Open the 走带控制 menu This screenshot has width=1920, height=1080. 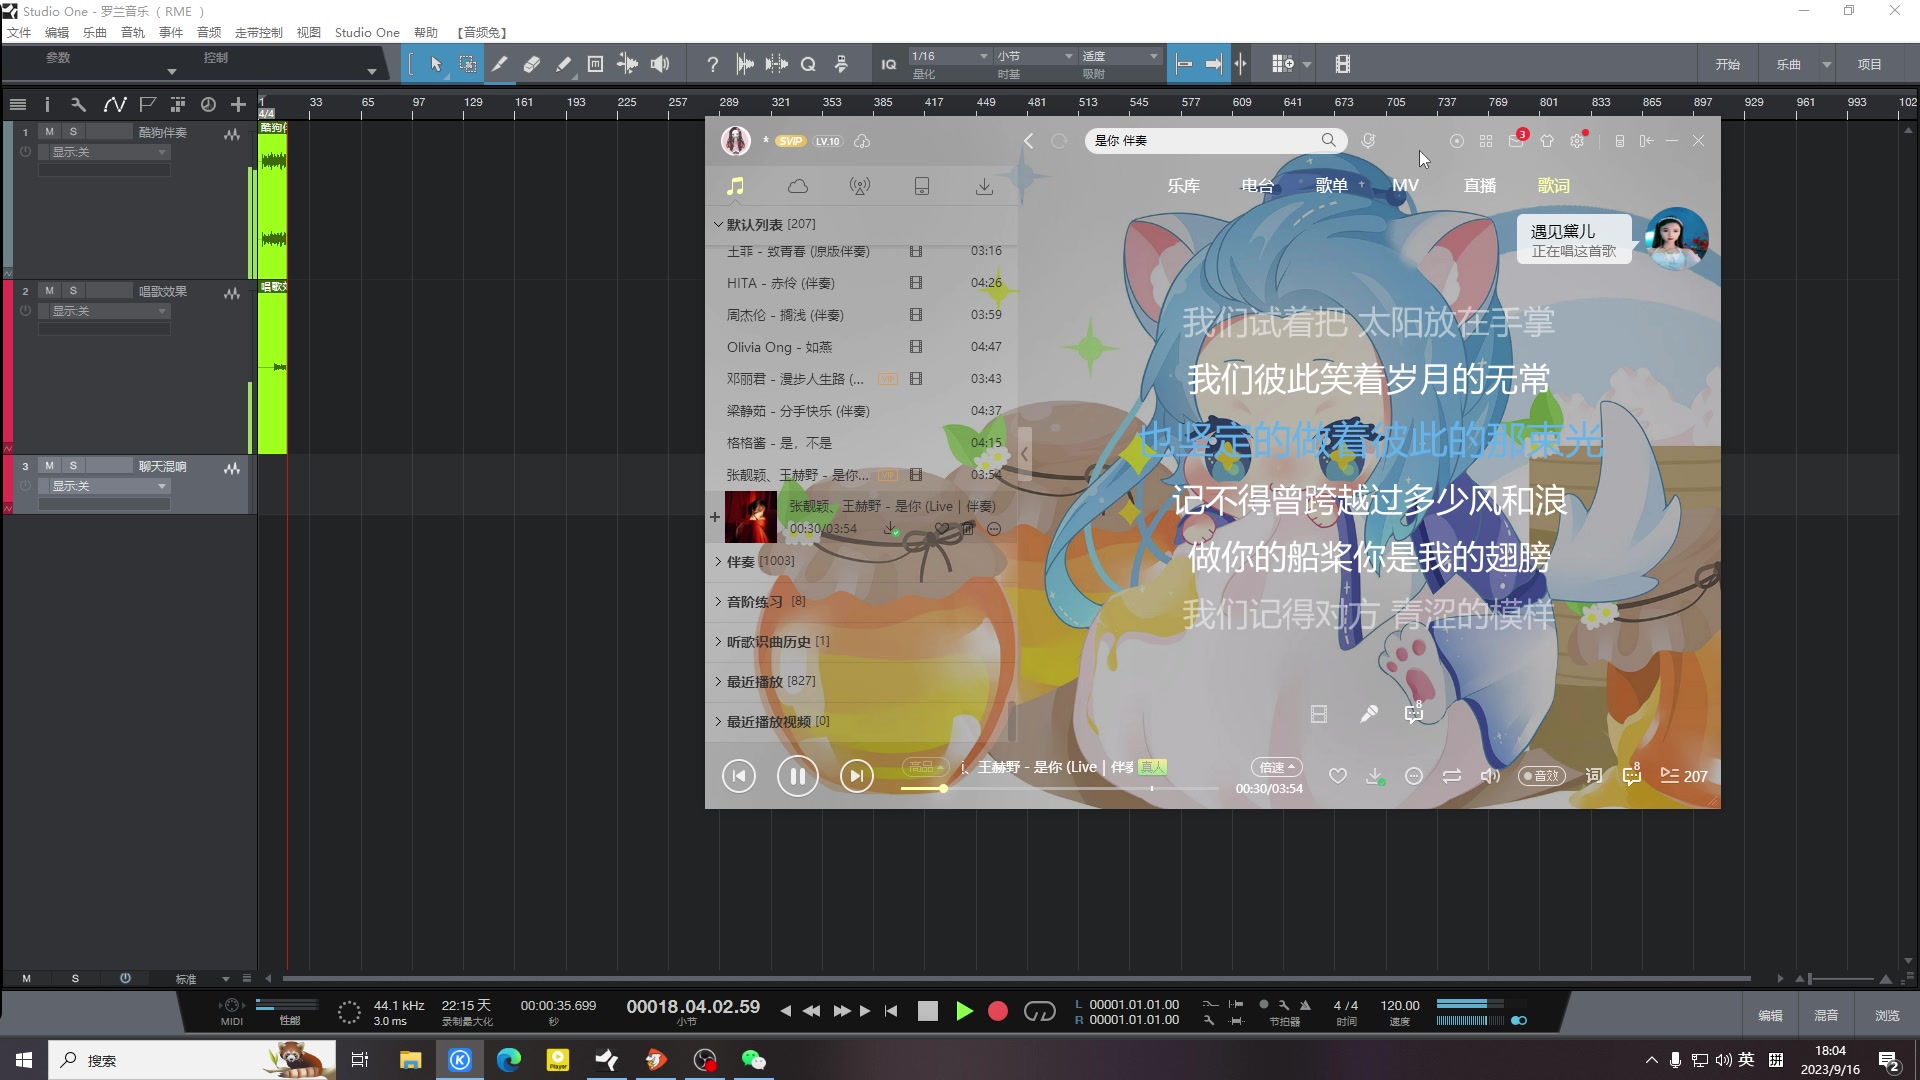pos(259,32)
